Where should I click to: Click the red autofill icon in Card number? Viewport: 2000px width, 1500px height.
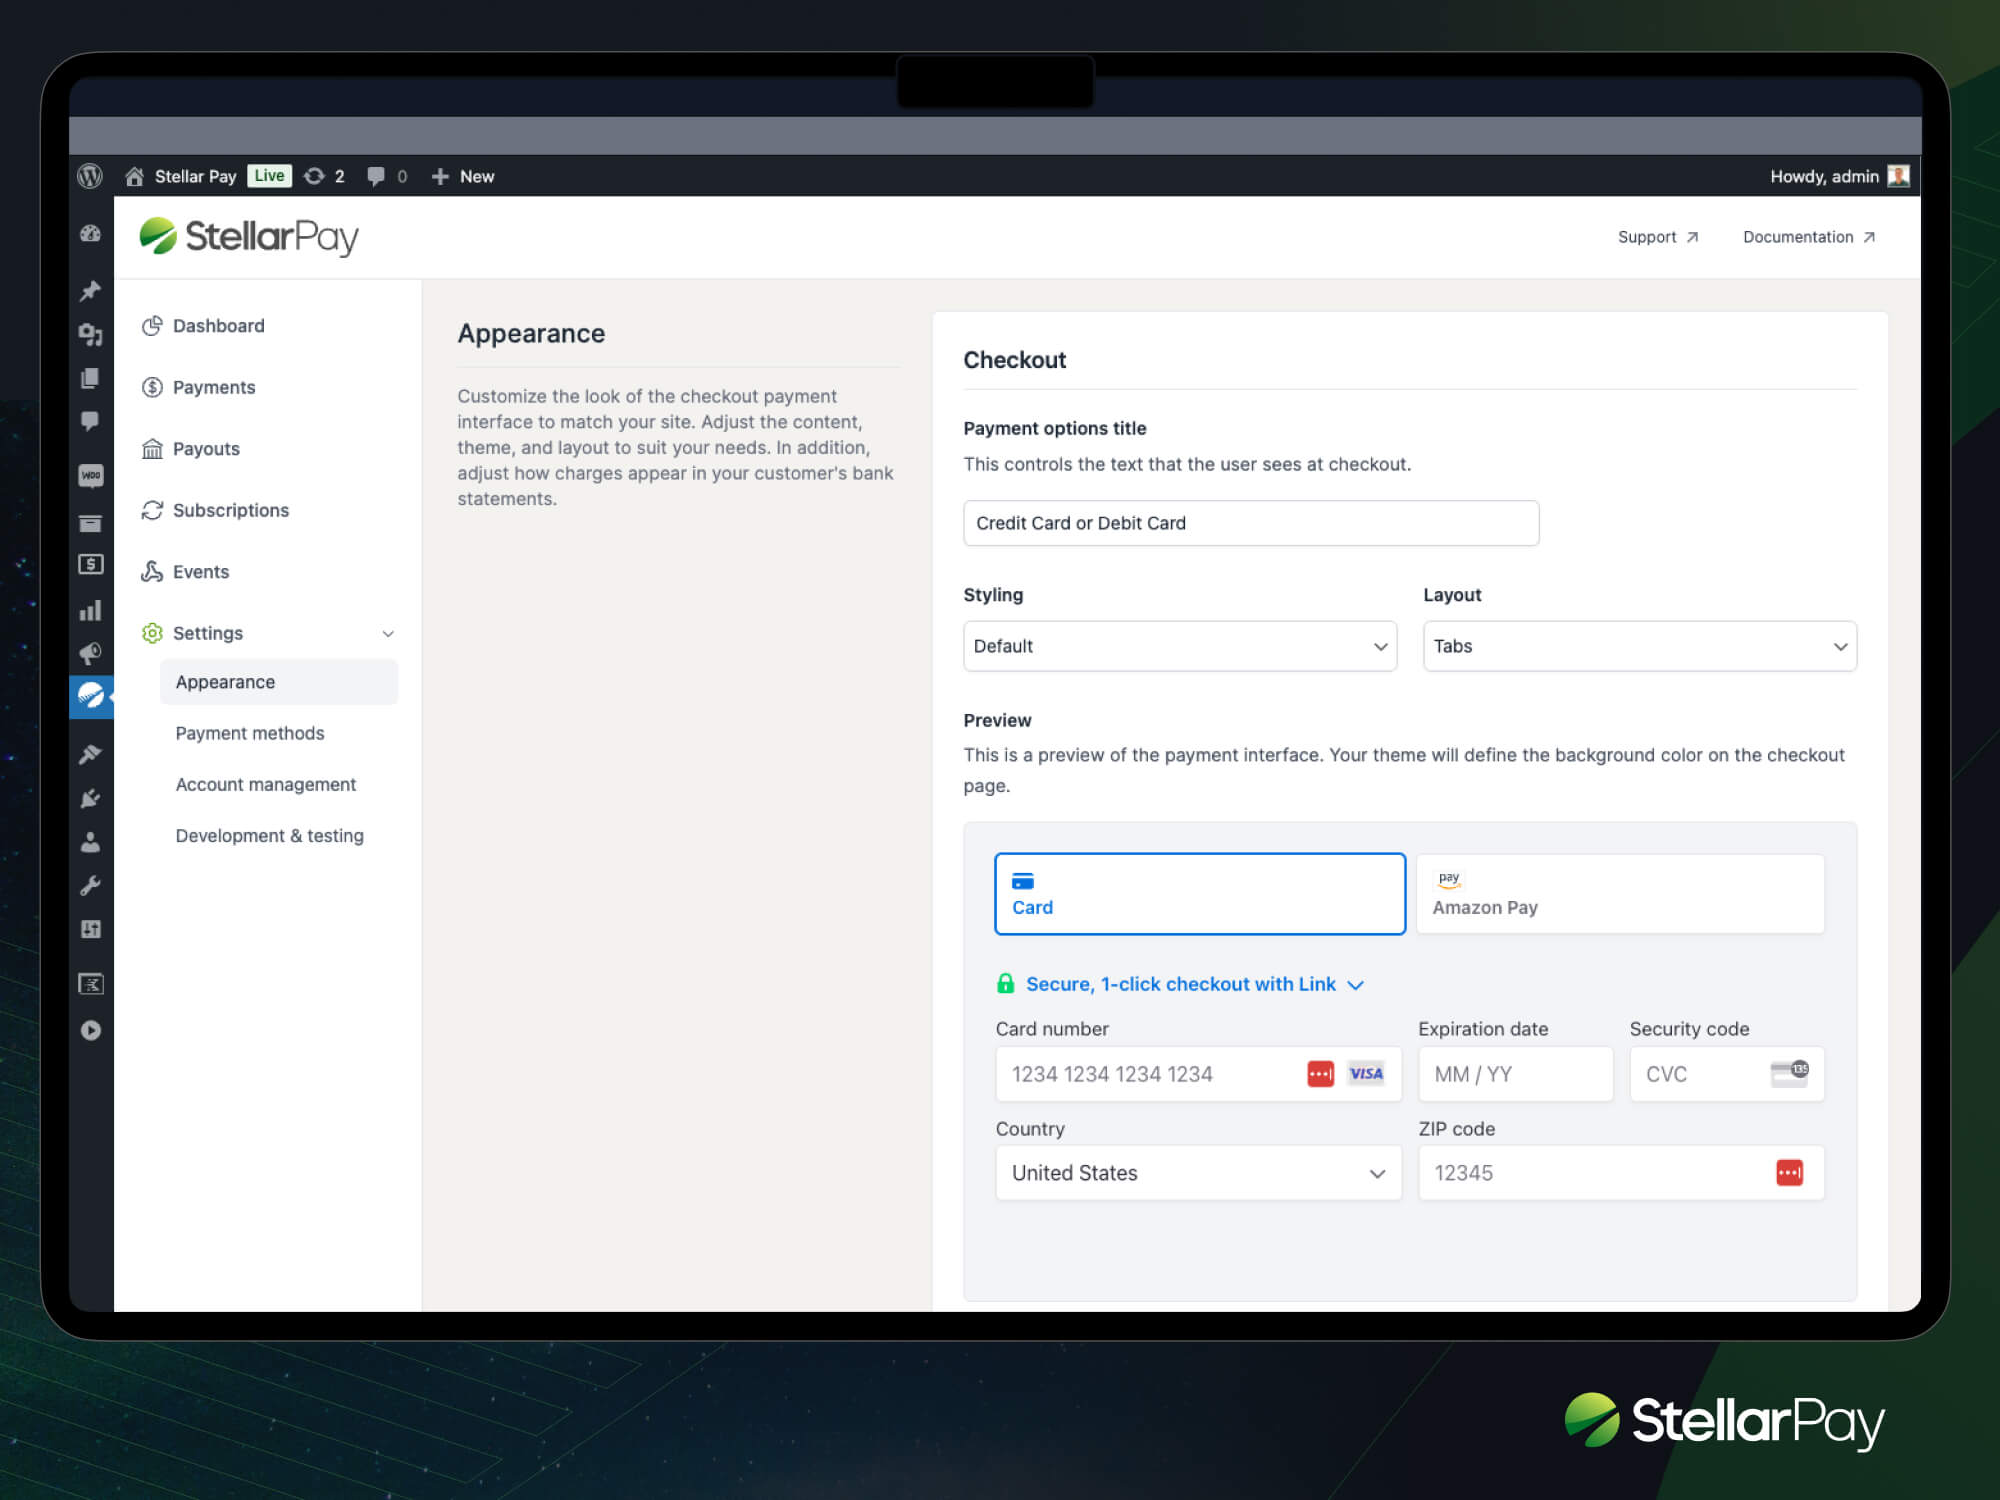click(1320, 1074)
